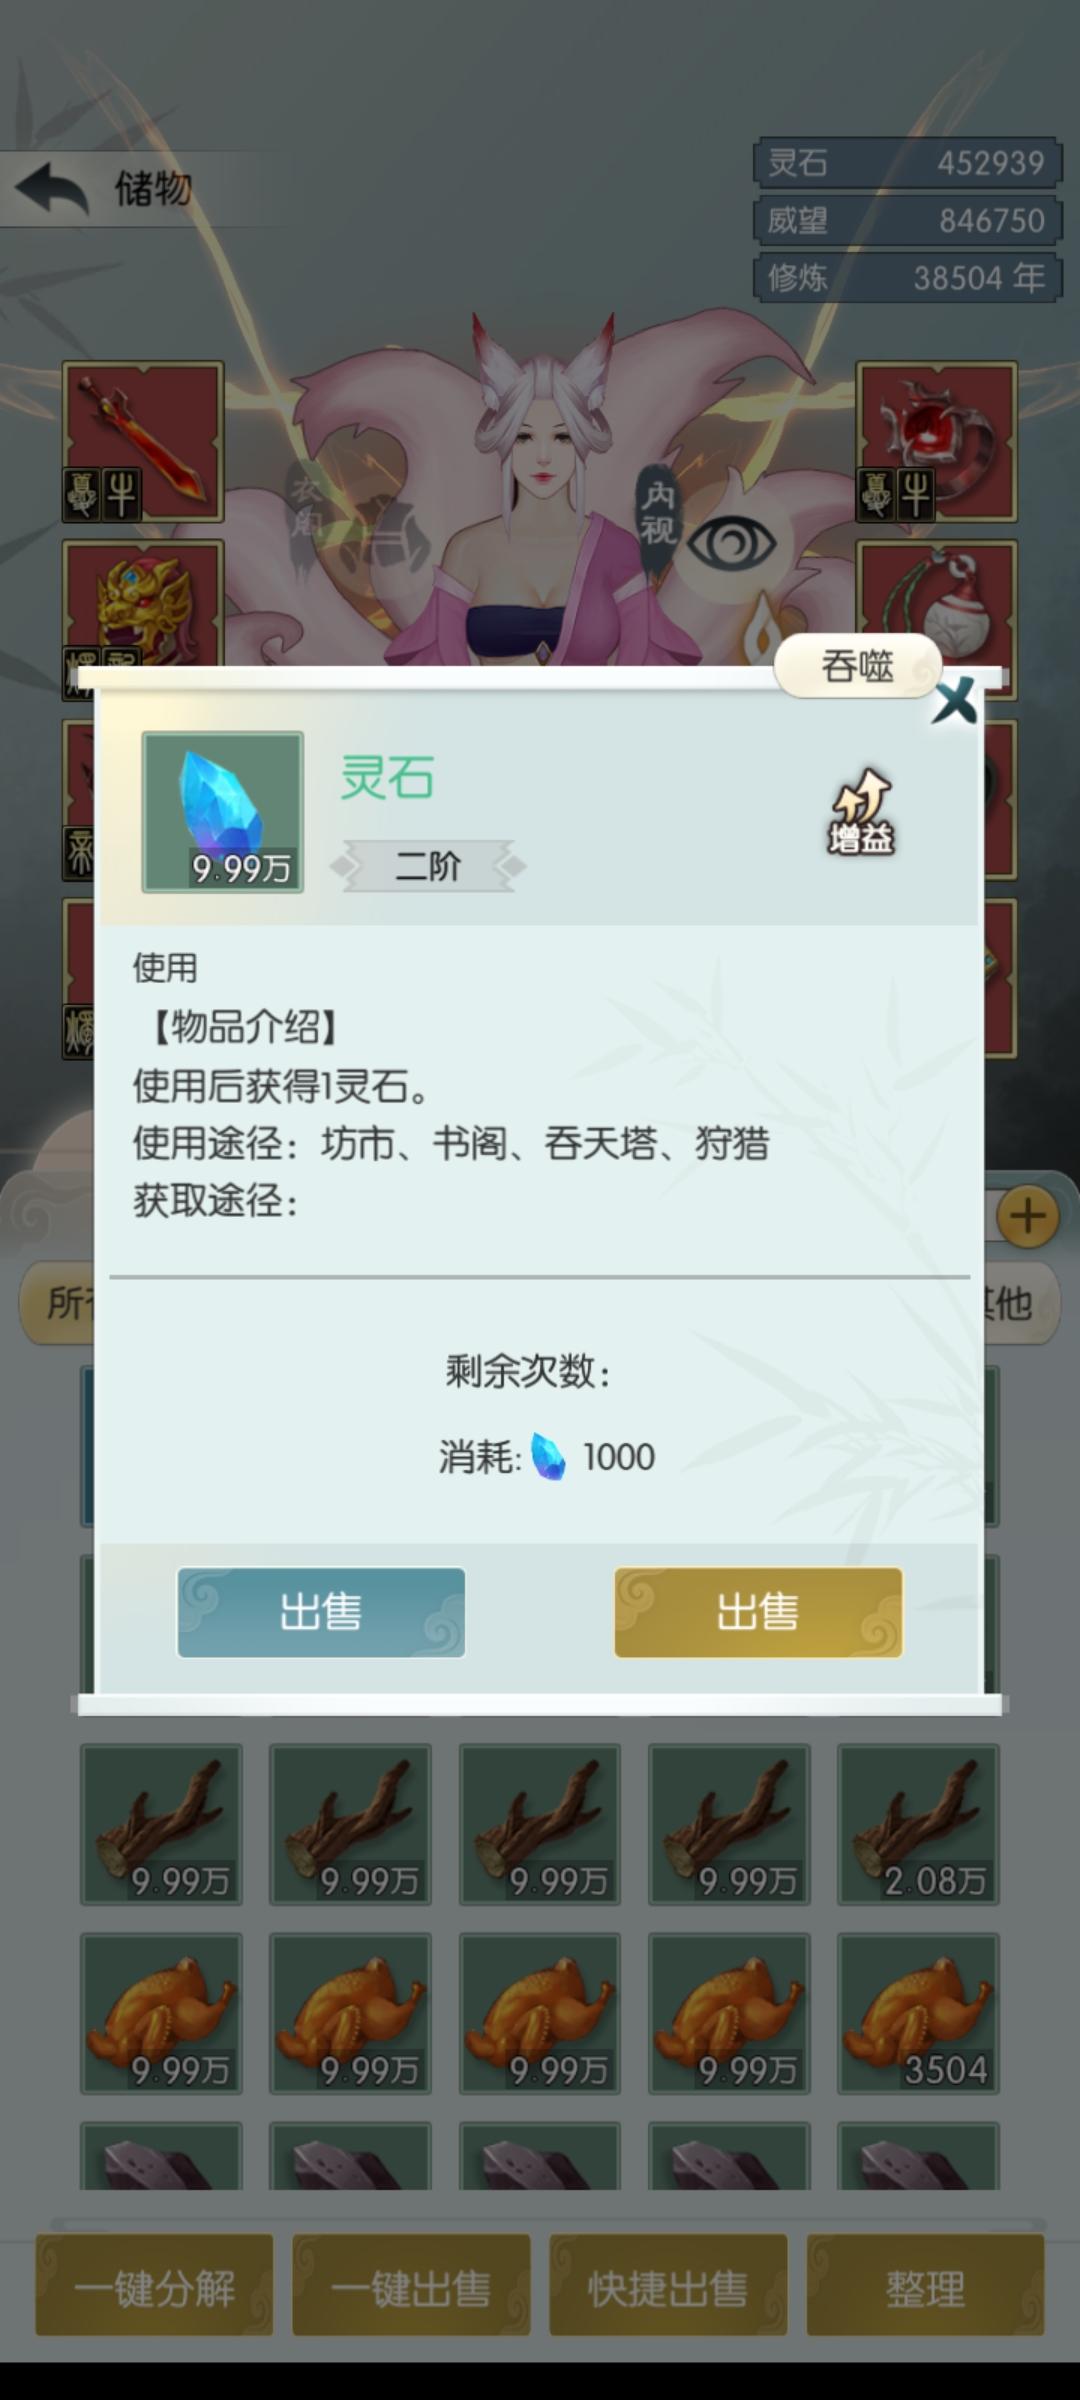Click the 灵石 crystal item icon in popup
The height and width of the screenshot is (2400, 1080).
223,812
